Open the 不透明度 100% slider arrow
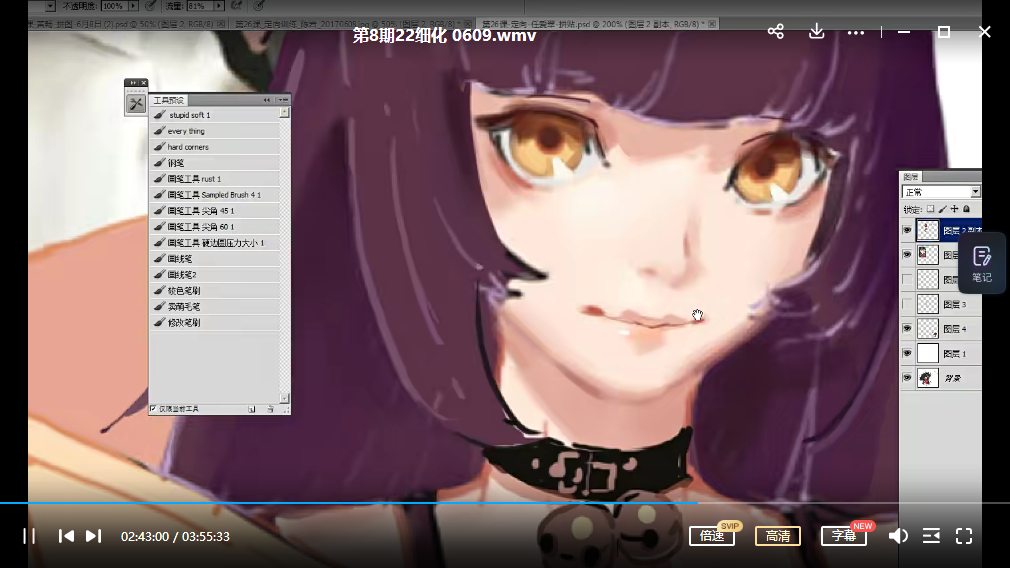 (x=133, y=6)
